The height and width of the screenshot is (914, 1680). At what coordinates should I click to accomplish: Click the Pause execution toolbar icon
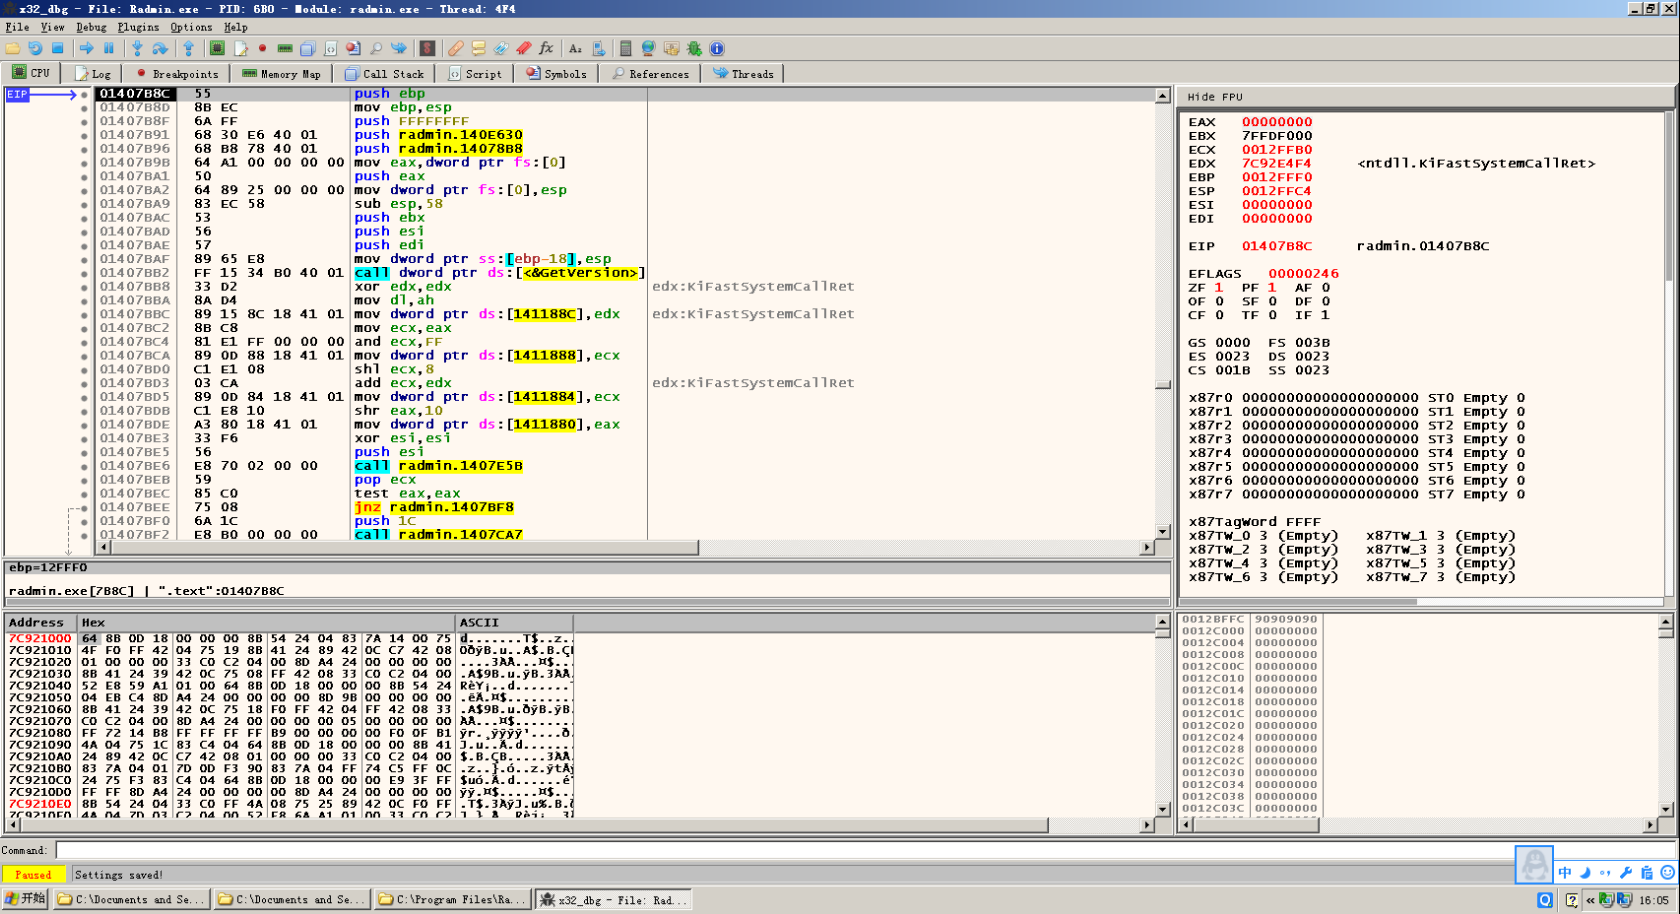pyautogui.click(x=108, y=48)
